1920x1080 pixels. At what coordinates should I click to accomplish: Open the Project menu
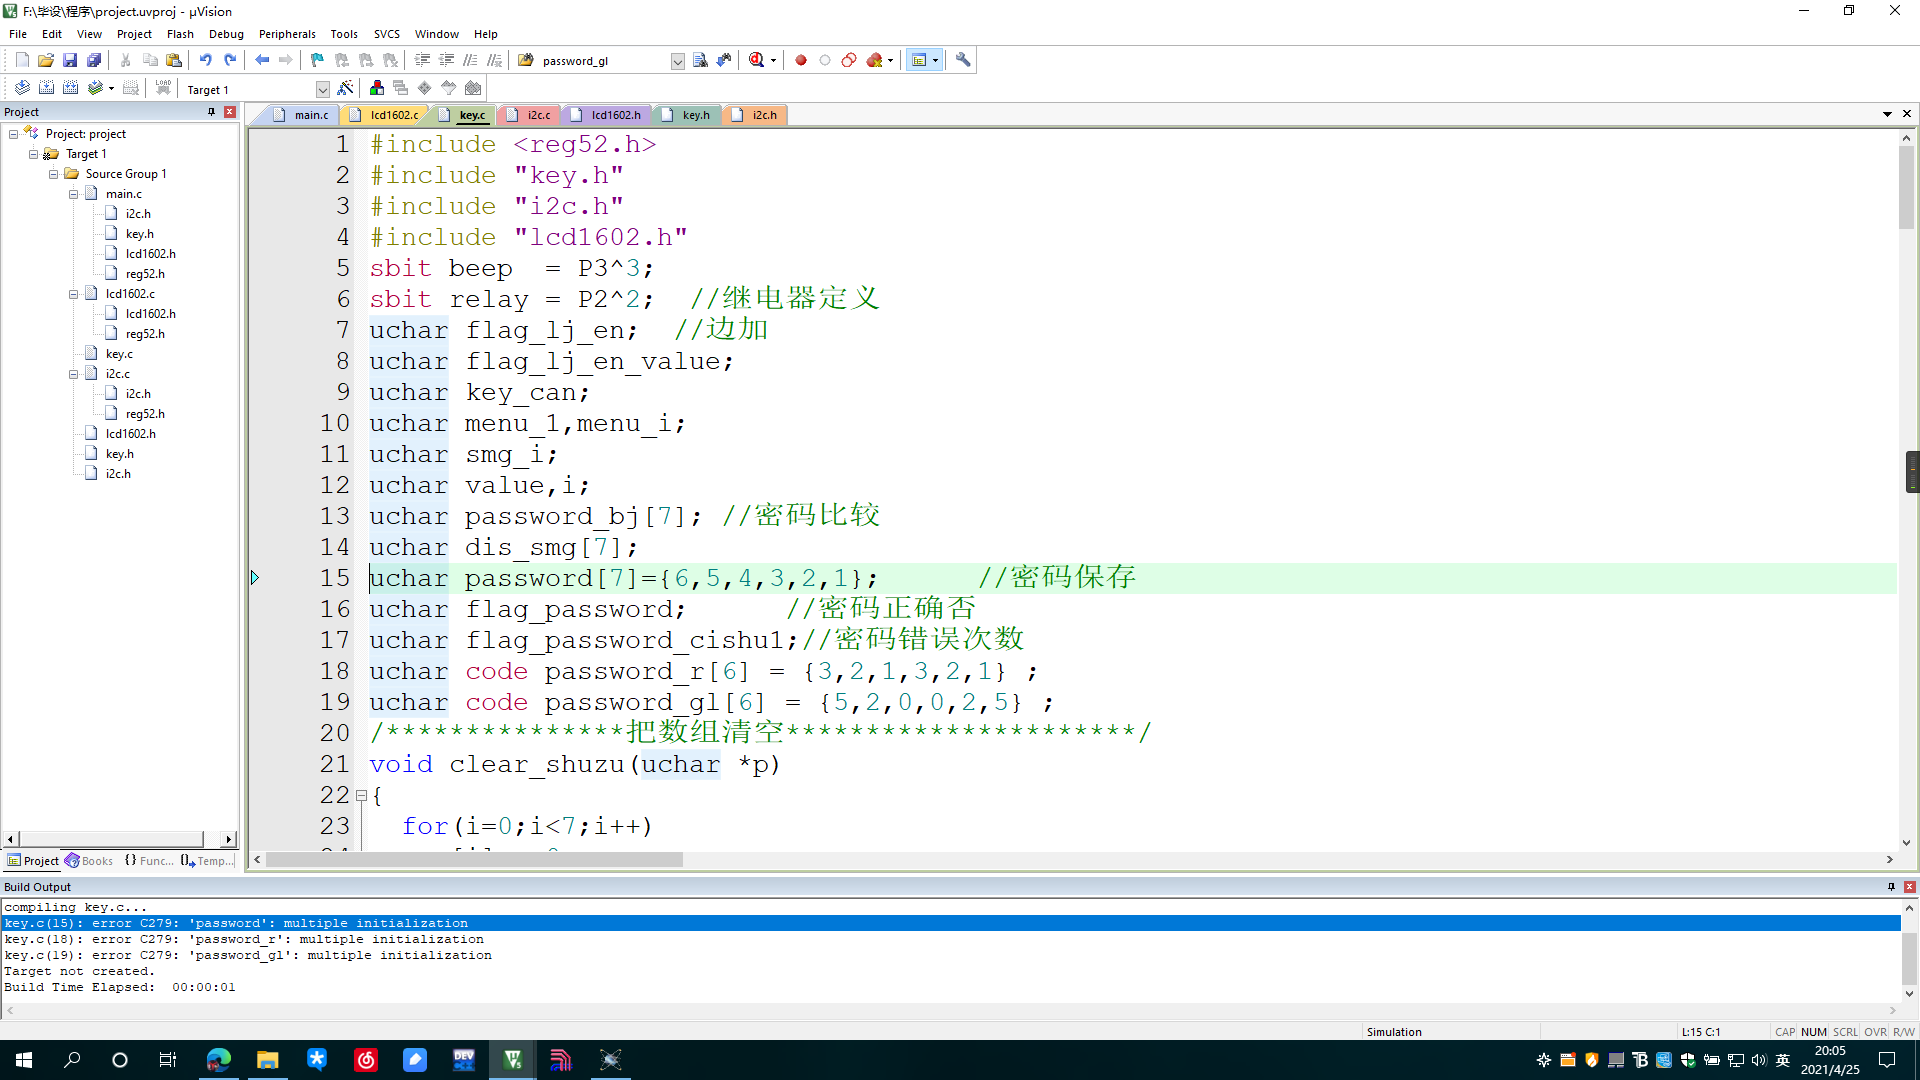(134, 34)
